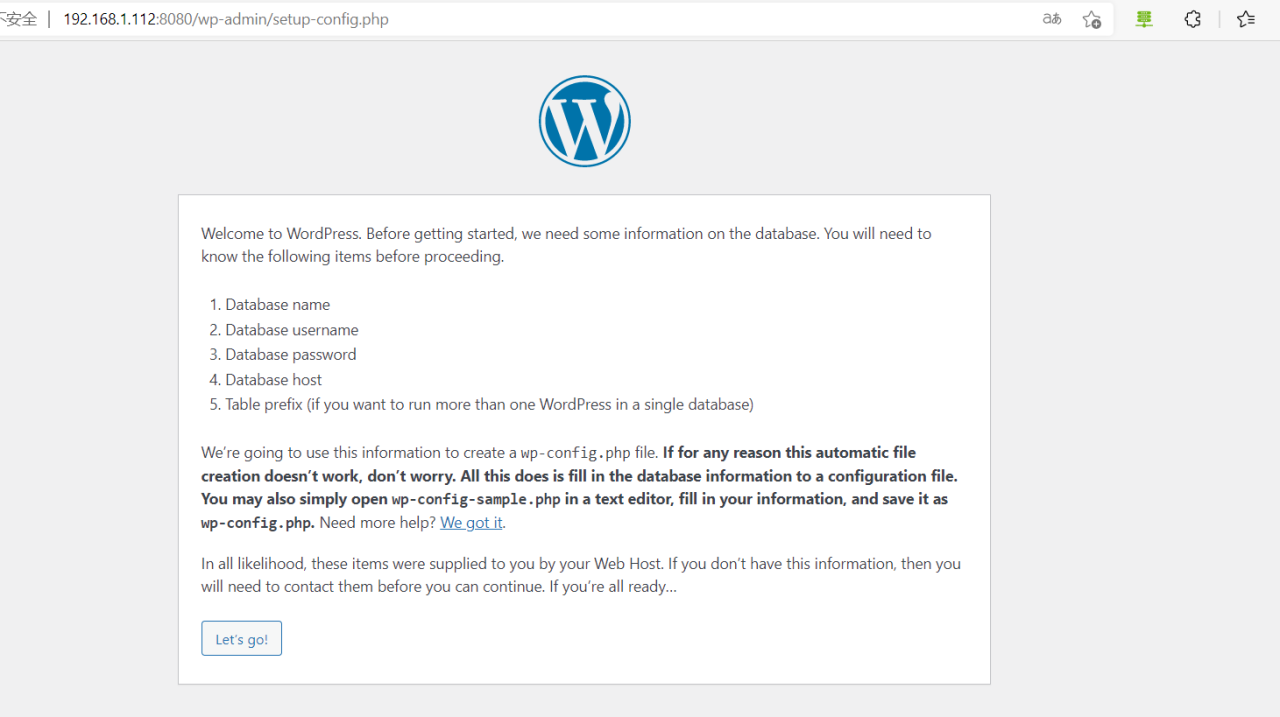The width and height of the screenshot is (1280, 717).
Task: Click the "Database host" list item
Action: click(273, 379)
